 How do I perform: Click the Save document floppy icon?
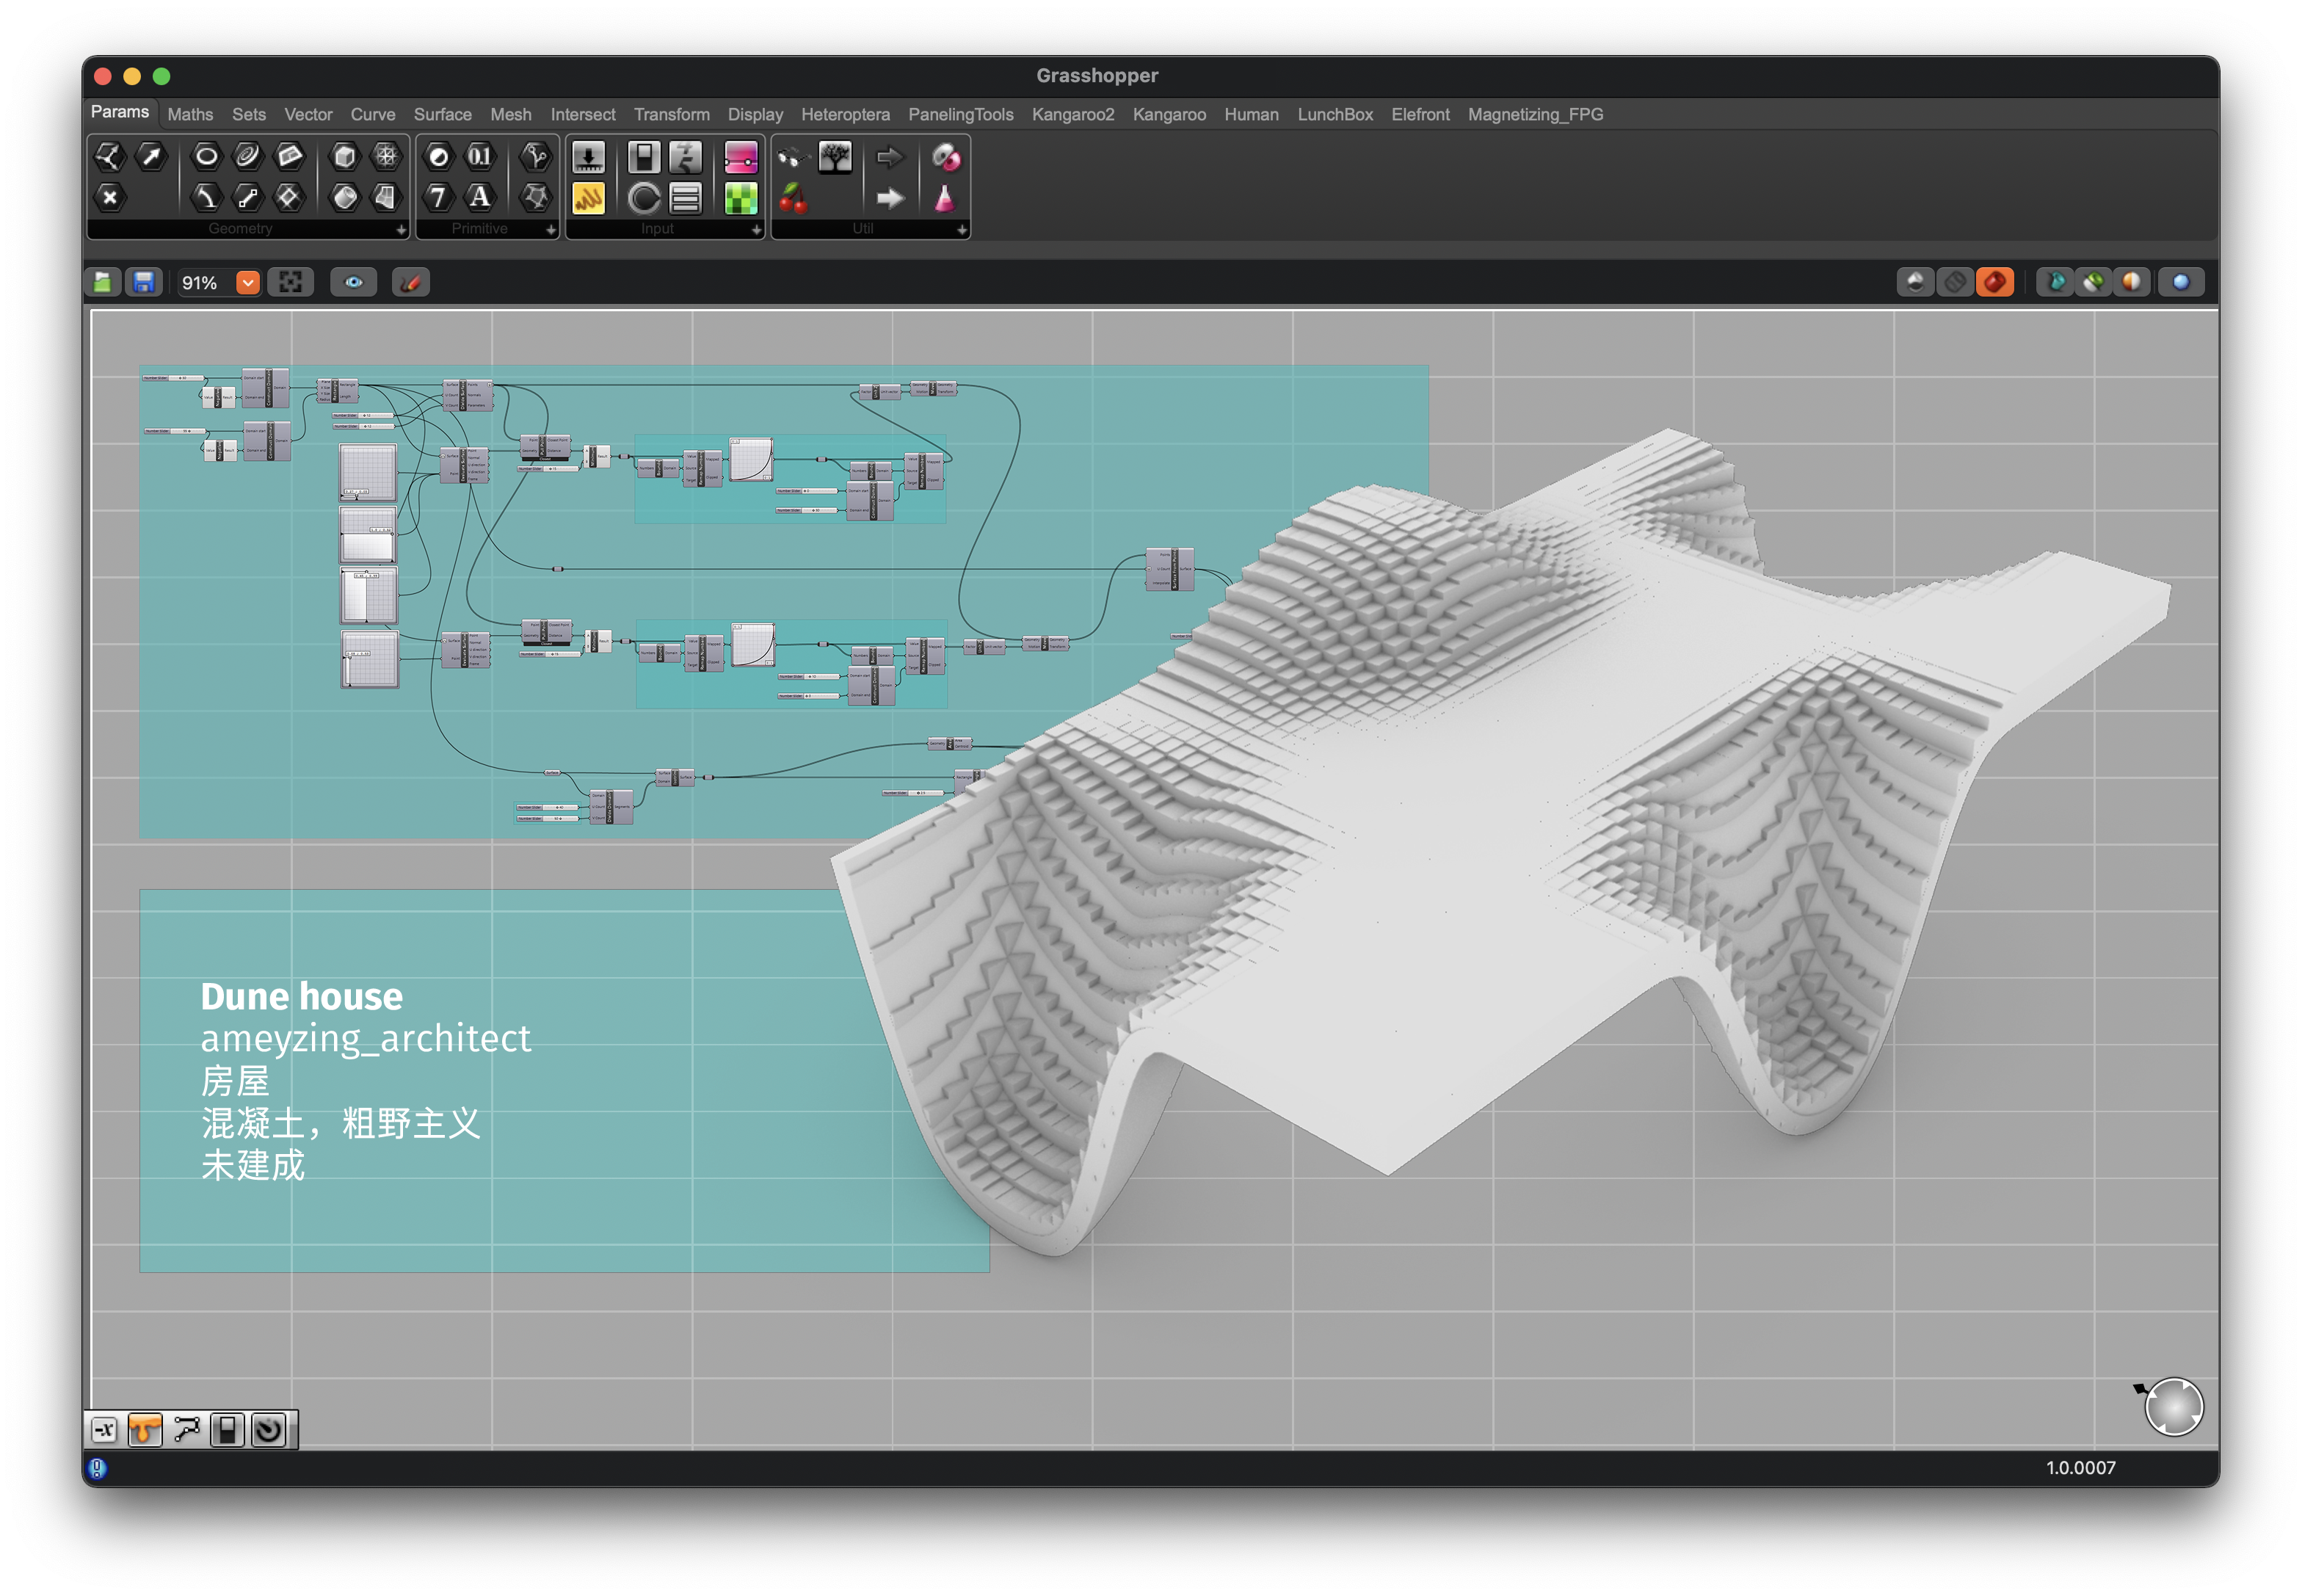[144, 283]
